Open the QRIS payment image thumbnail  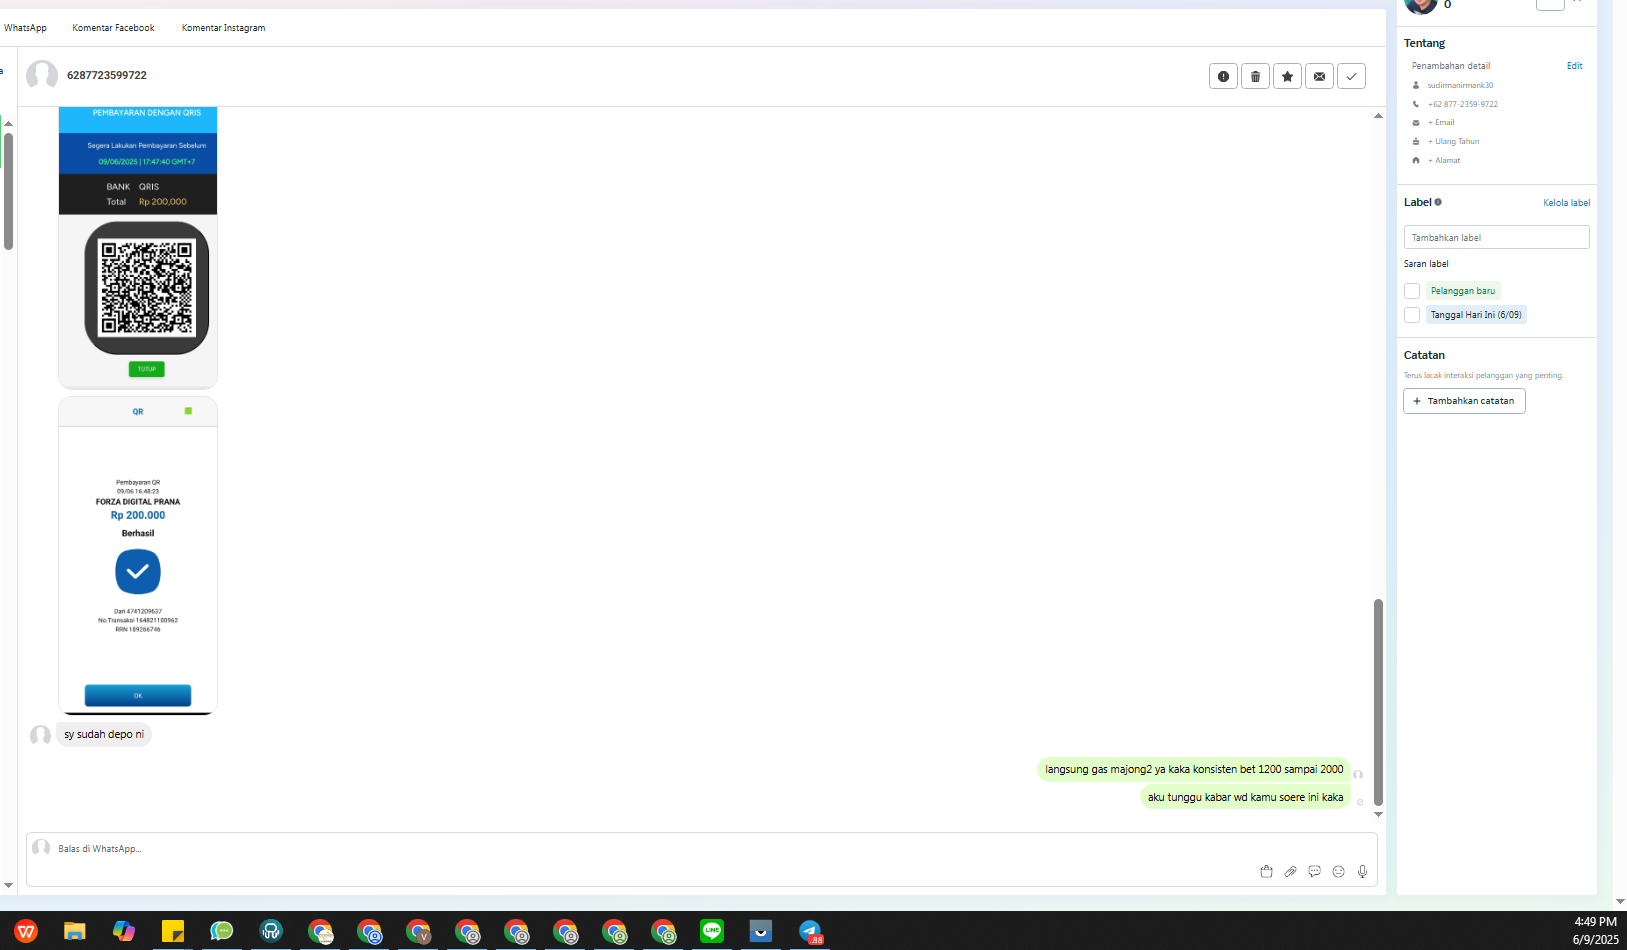[x=138, y=247]
